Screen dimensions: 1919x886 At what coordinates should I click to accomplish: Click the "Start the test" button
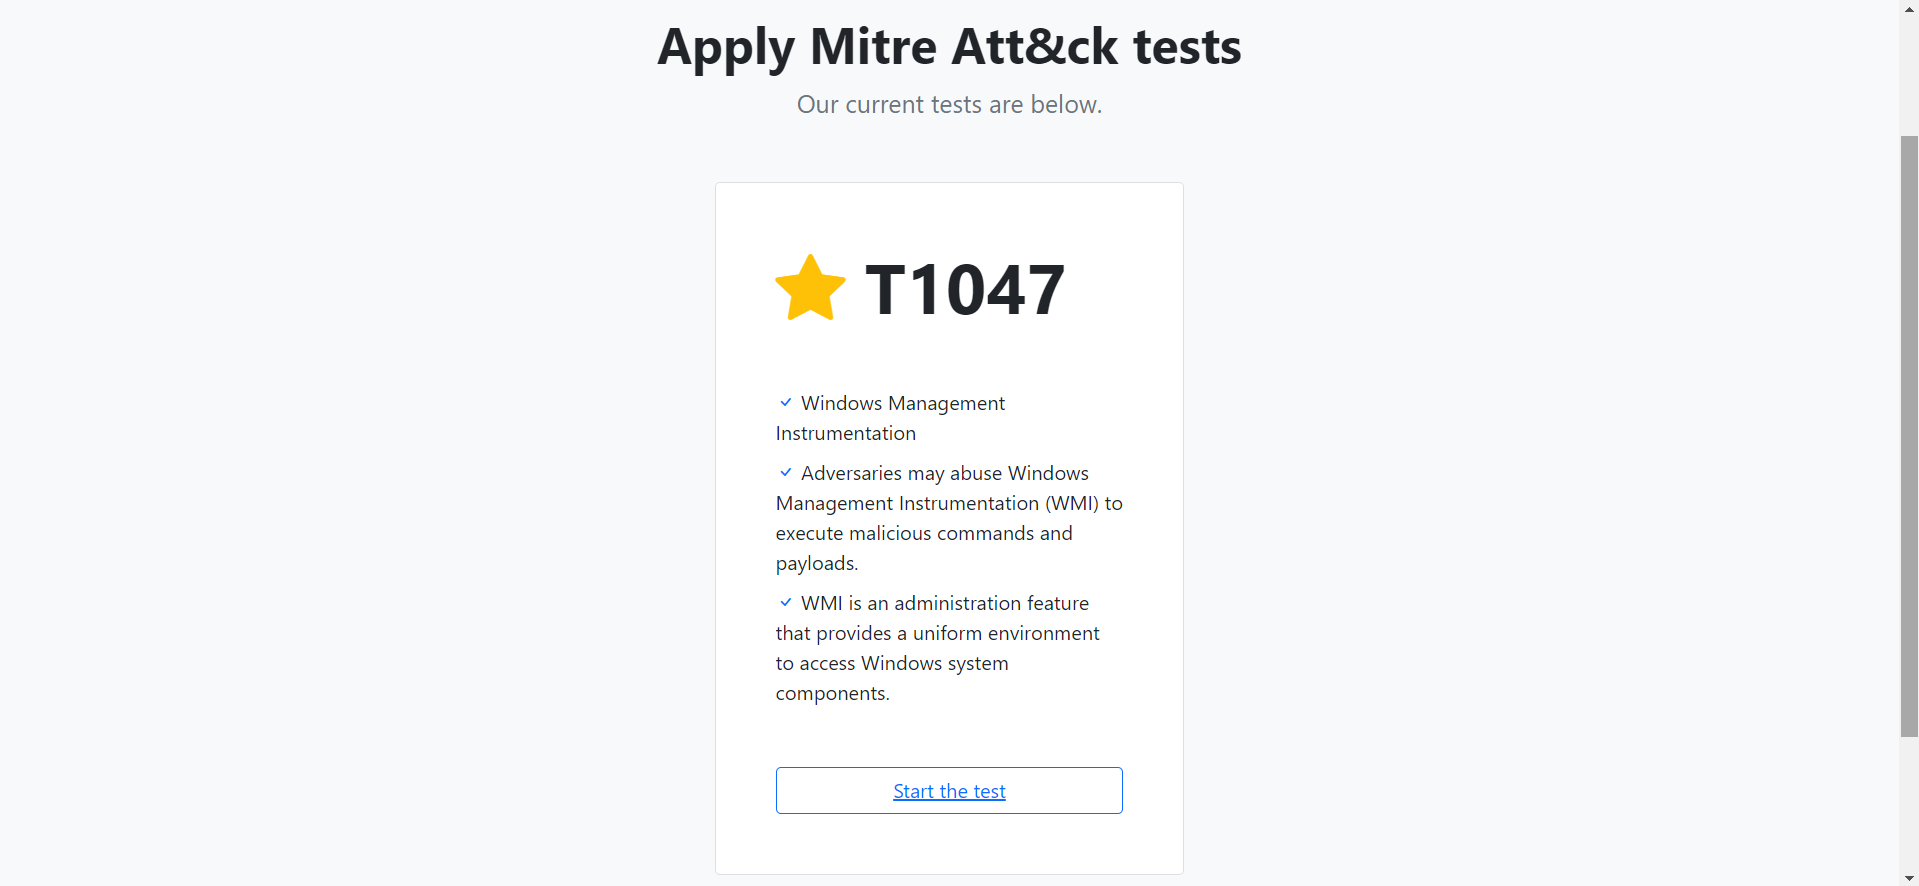click(948, 790)
